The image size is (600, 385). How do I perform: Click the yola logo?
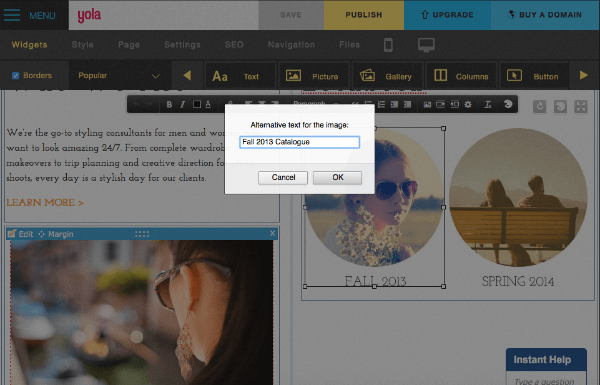(x=89, y=15)
